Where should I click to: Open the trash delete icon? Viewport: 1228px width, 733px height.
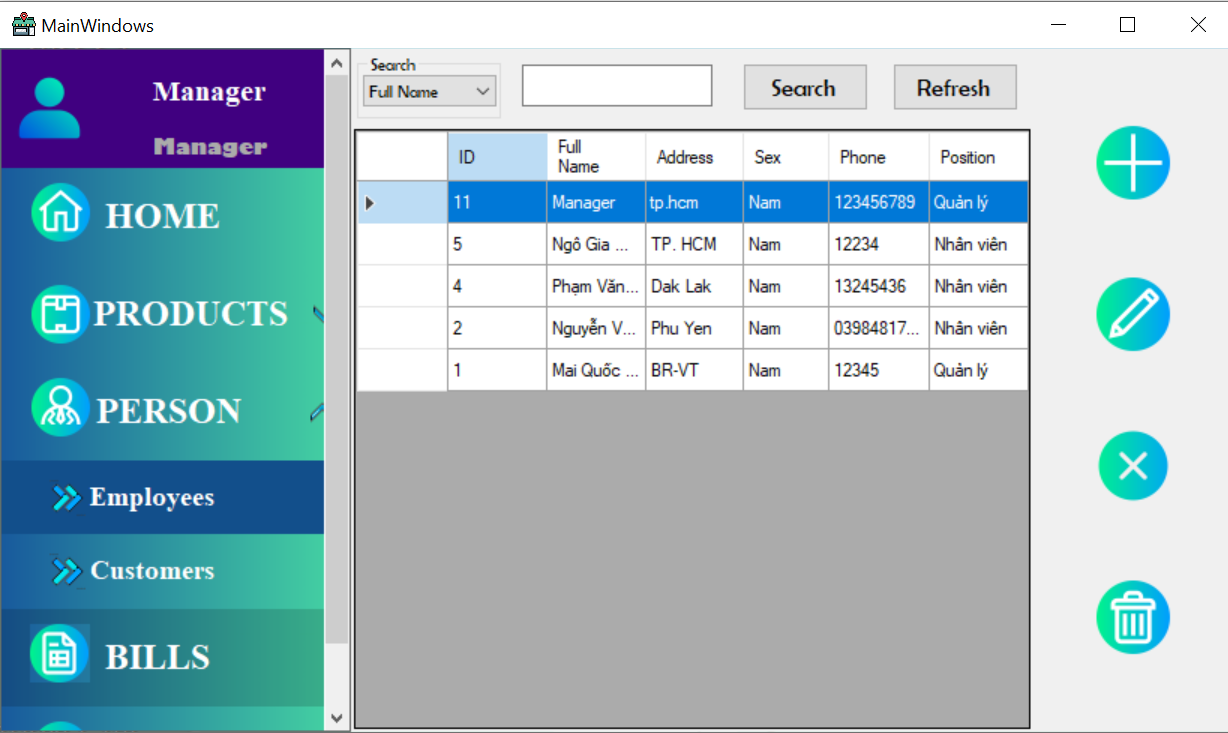1132,617
